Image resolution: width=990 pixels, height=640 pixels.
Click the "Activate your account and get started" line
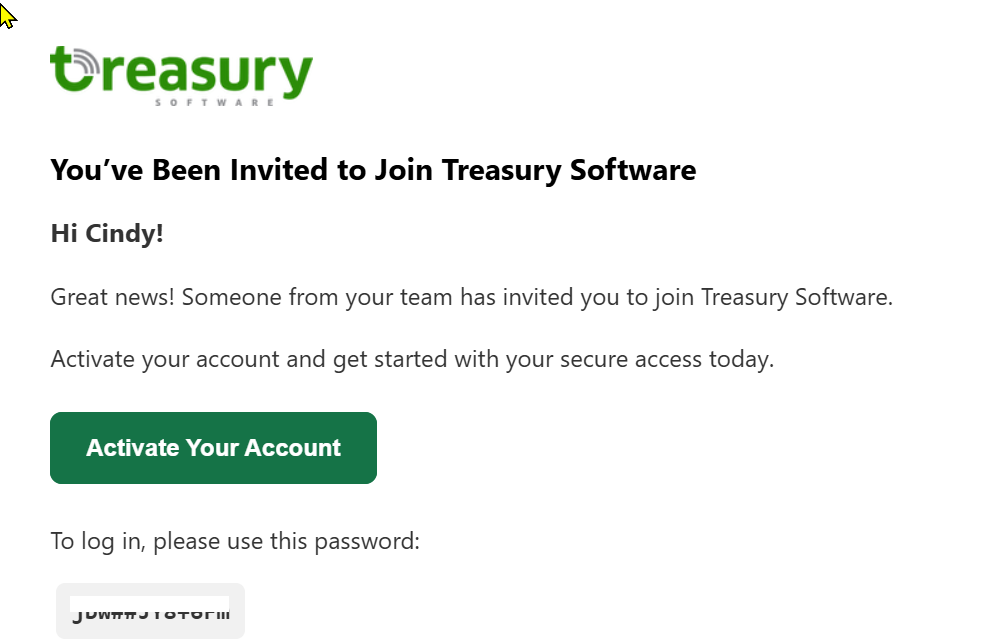pyautogui.click(x=252, y=359)
